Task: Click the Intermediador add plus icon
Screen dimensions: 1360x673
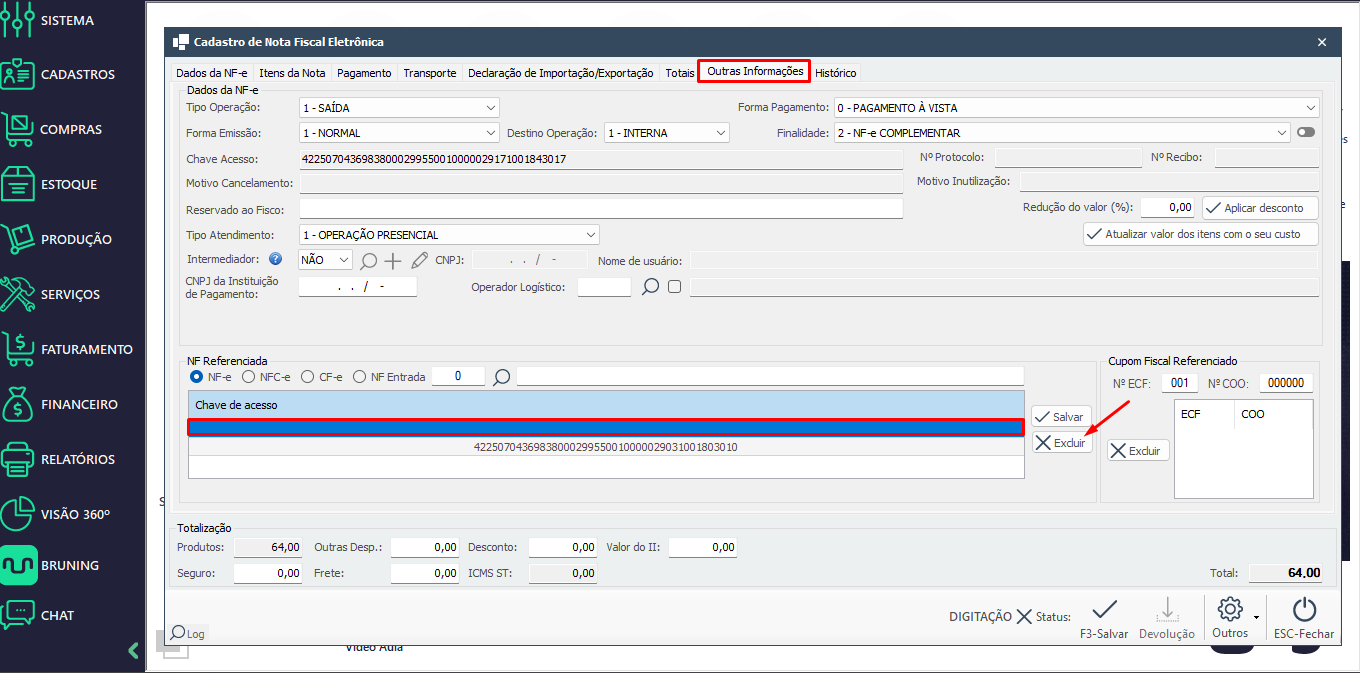Action: click(393, 260)
